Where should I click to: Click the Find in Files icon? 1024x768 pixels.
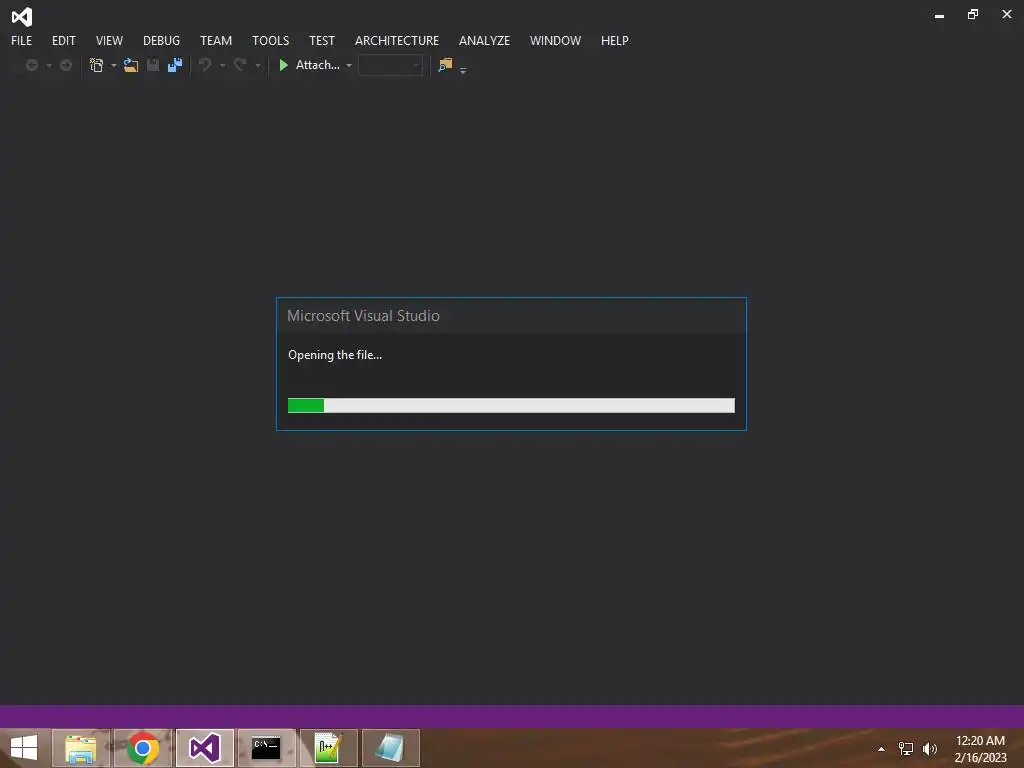coord(445,65)
